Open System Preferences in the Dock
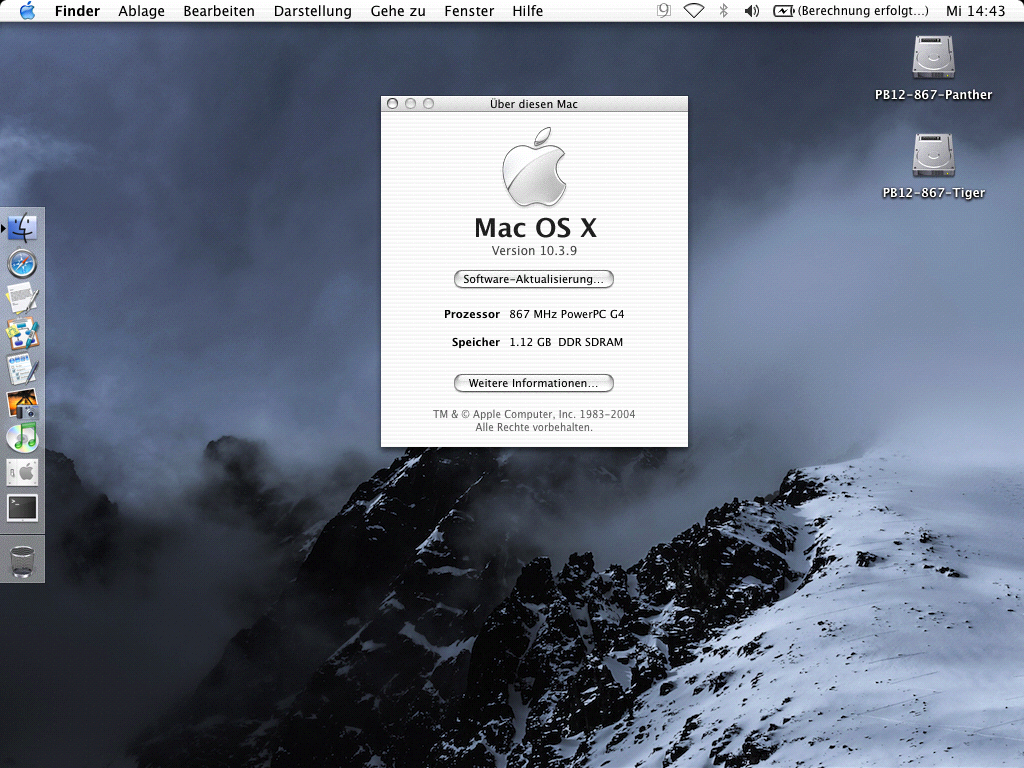 (22, 472)
